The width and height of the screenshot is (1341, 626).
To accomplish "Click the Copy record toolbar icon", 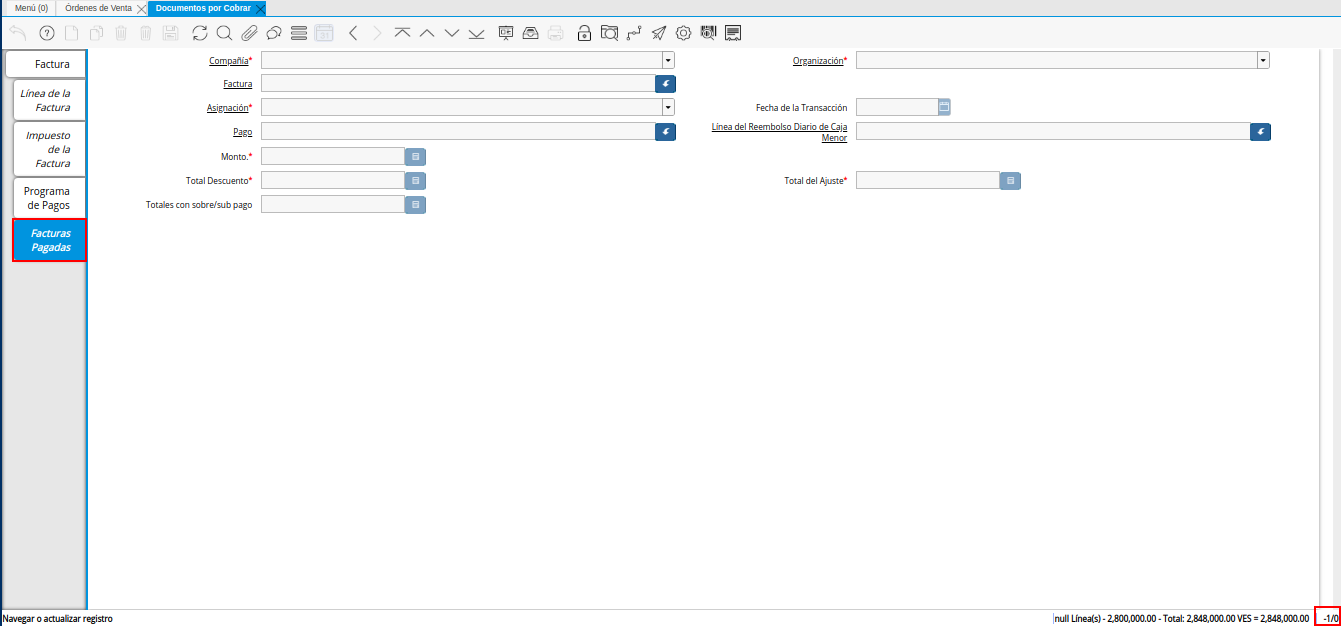I will [96, 33].
